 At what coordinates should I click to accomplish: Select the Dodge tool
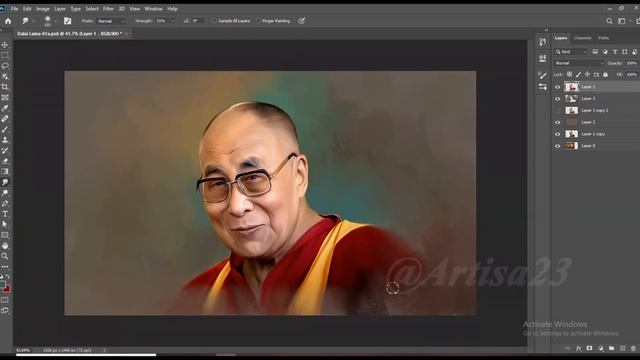point(5,193)
